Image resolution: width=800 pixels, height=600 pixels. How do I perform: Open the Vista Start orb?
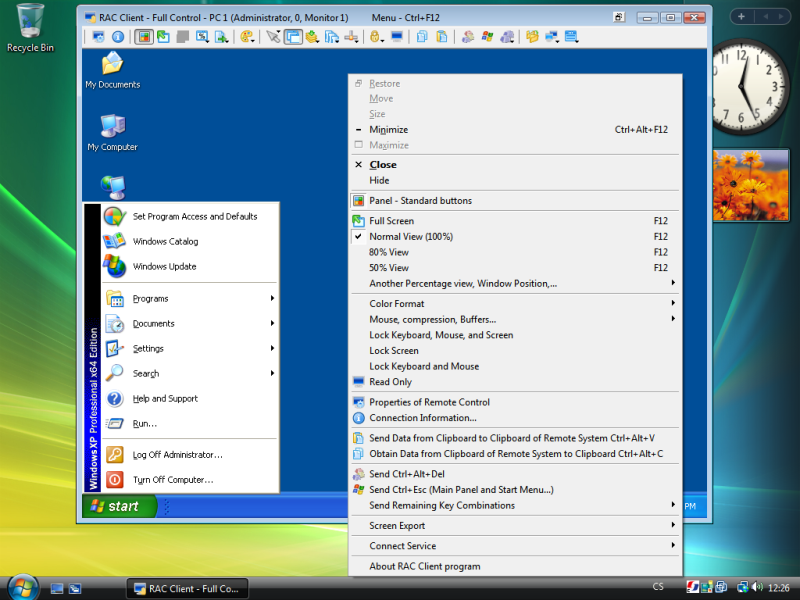tap(23, 587)
